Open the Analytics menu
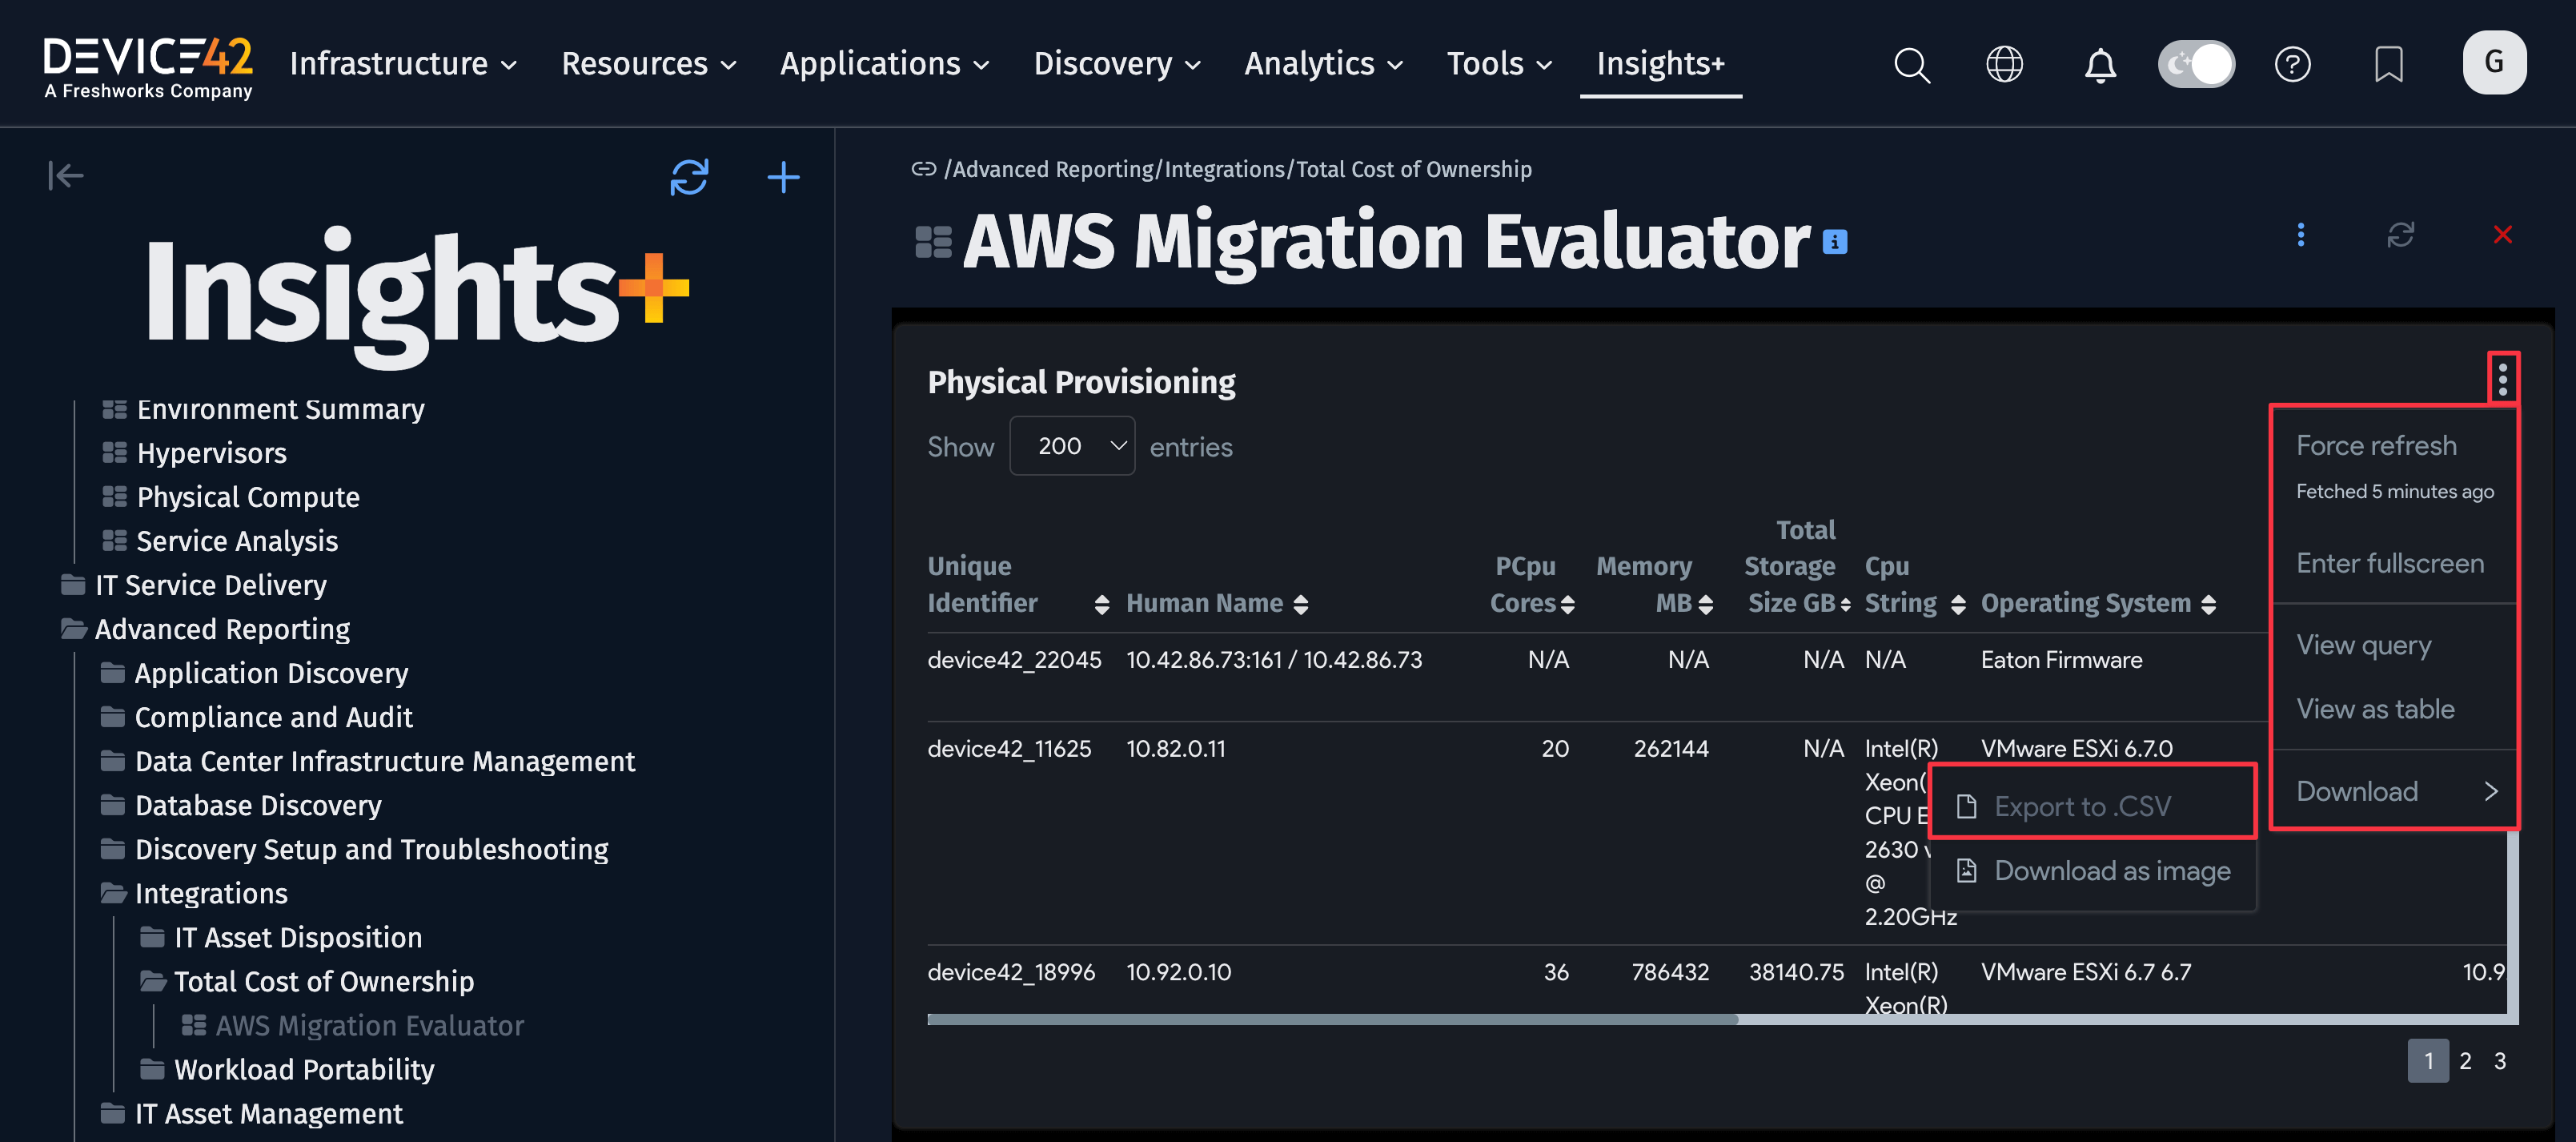The image size is (2576, 1142). [x=1323, y=64]
